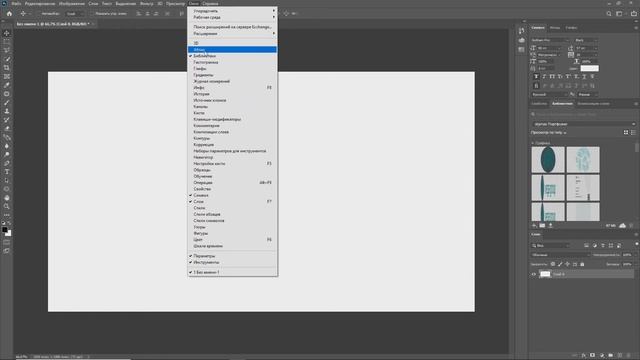Click the library search field
This screenshot has height=360, width=640.
pos(583,114)
